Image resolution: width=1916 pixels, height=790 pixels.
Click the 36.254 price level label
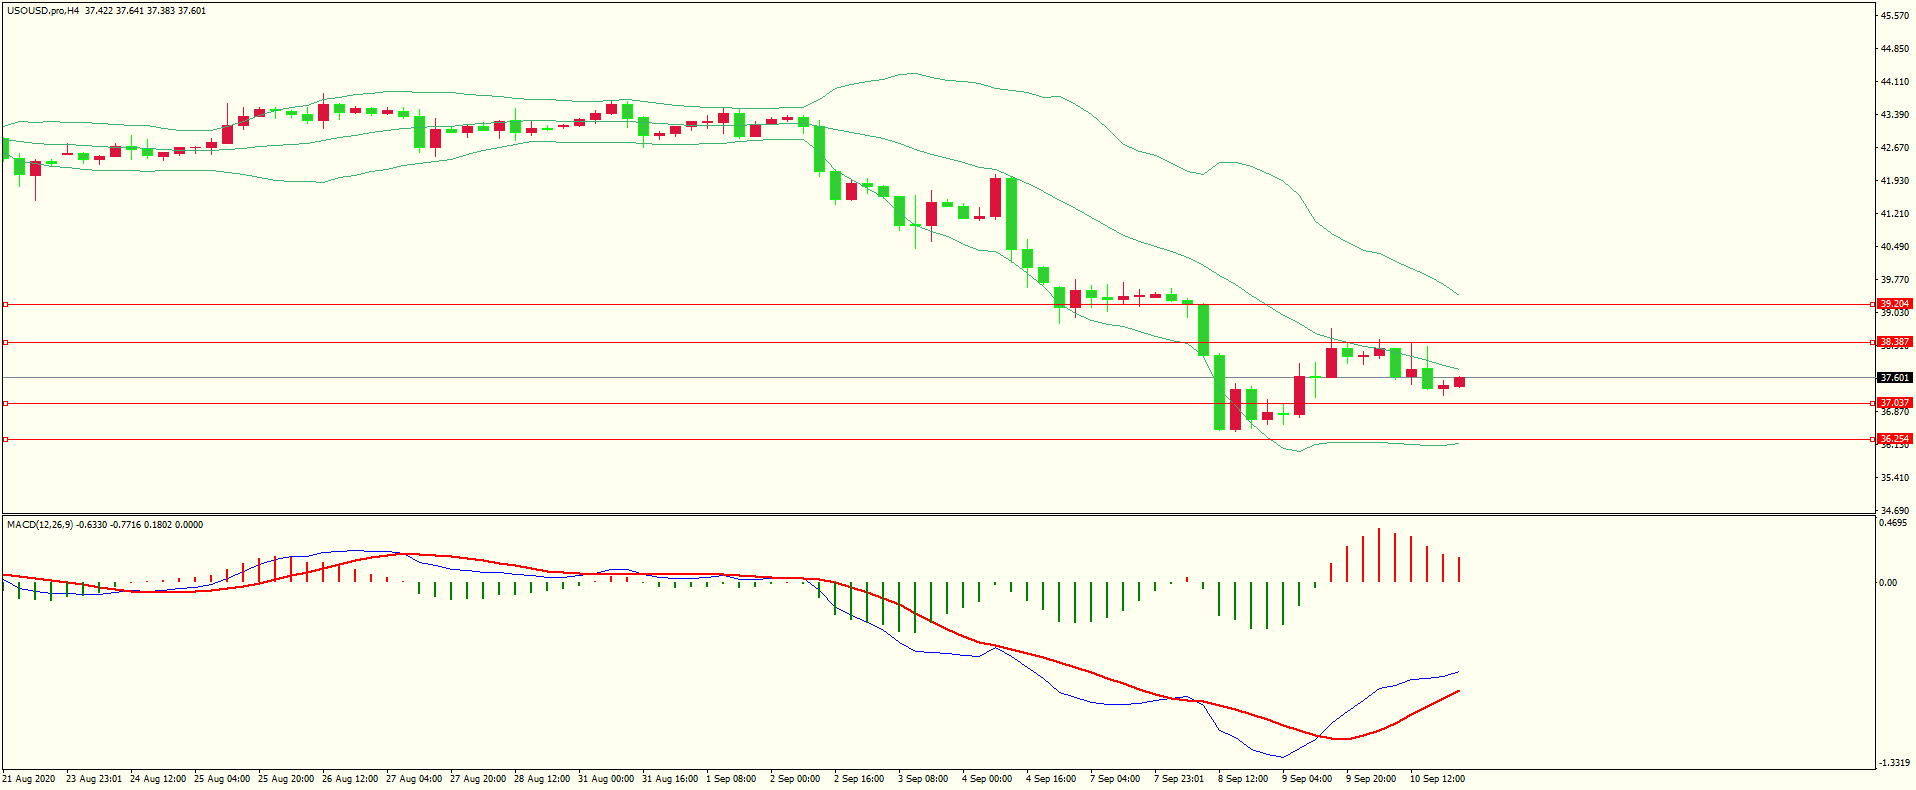pyautogui.click(x=1894, y=439)
